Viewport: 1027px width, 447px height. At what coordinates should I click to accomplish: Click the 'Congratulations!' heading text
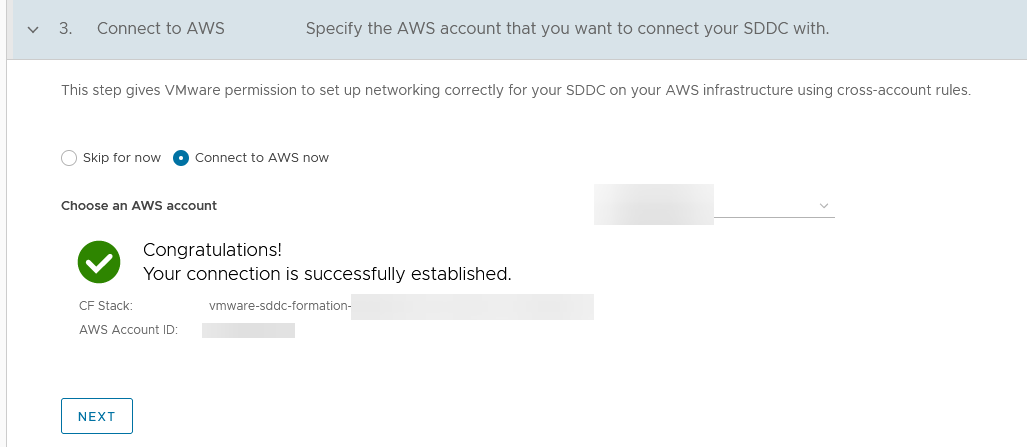click(x=212, y=250)
